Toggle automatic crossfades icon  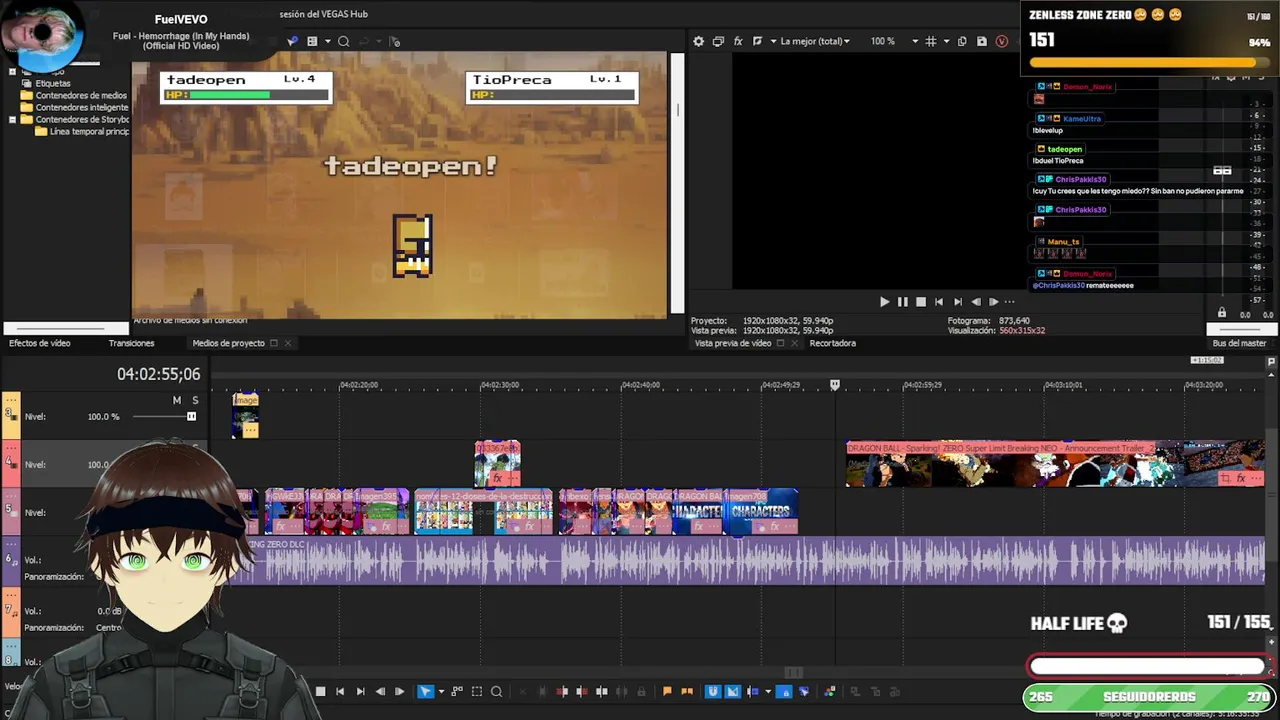[x=732, y=691]
